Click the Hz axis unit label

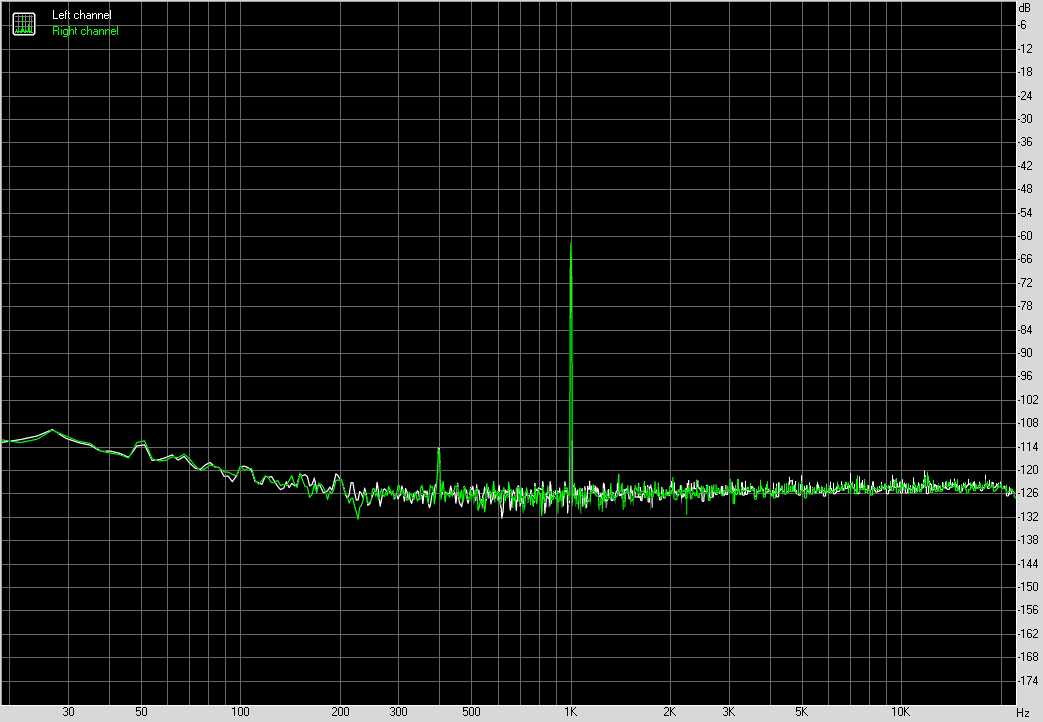[x=1023, y=713]
